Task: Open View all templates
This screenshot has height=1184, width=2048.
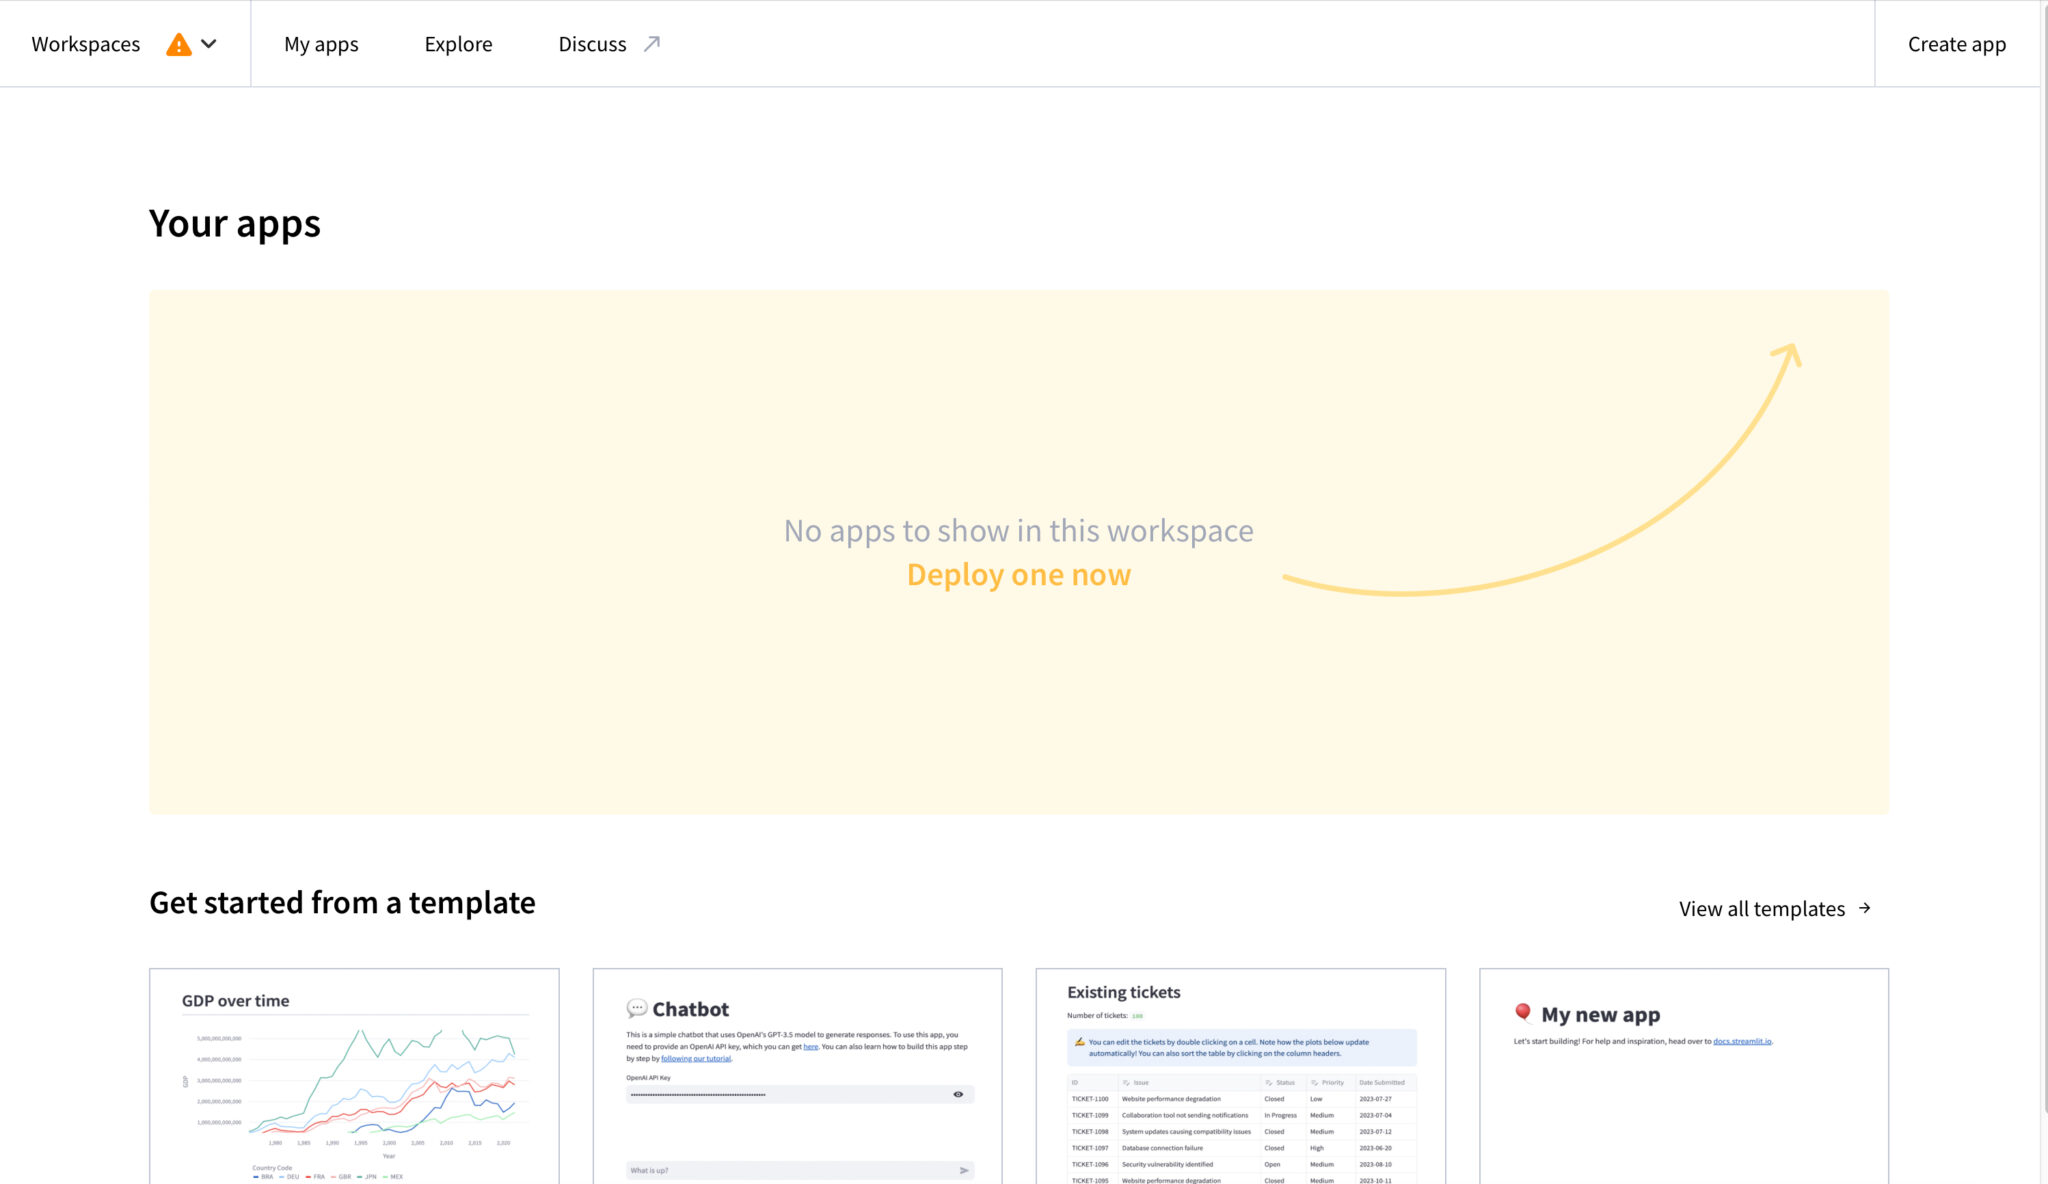Action: click(1761, 909)
